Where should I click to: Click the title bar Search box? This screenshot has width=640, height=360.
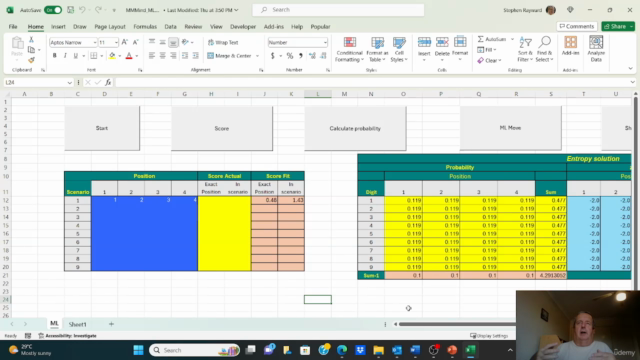338,10
